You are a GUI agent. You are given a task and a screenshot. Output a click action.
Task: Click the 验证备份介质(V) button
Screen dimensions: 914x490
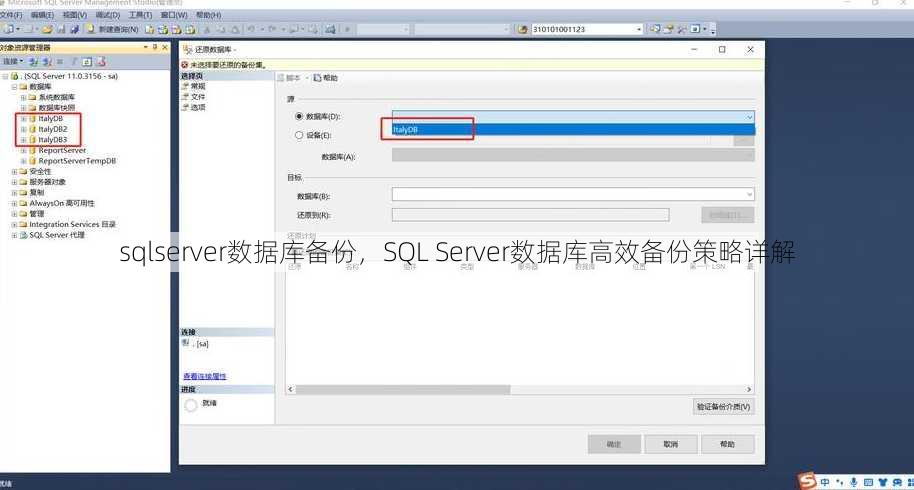click(x=723, y=407)
